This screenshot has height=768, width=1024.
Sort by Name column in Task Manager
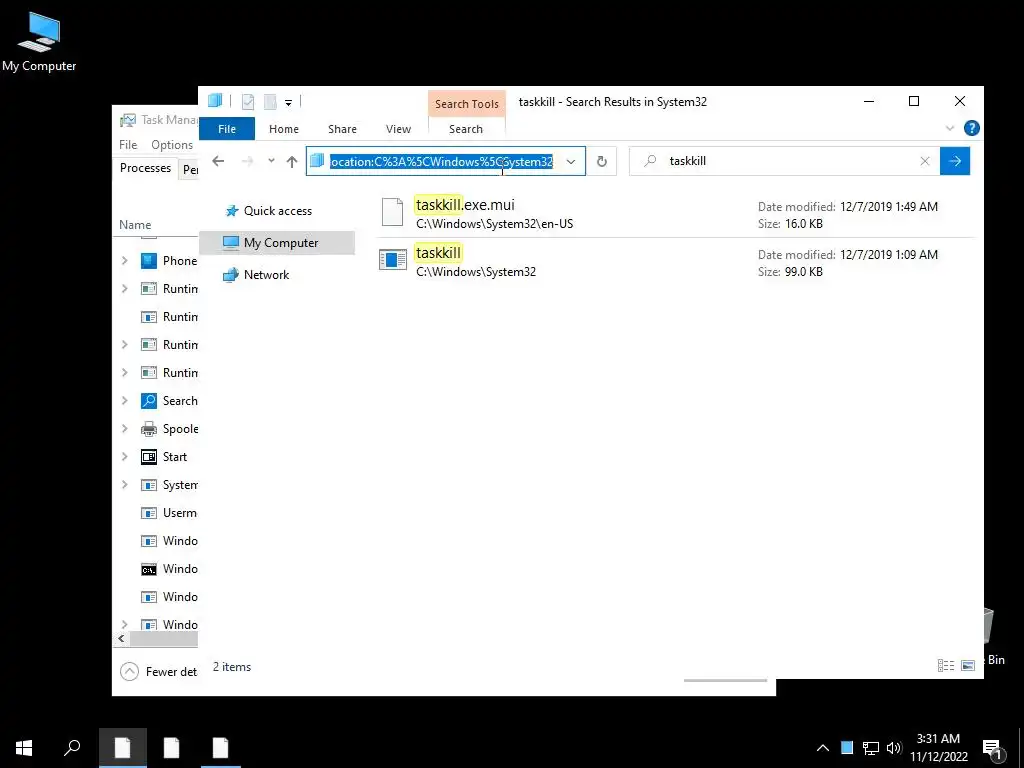coord(135,225)
